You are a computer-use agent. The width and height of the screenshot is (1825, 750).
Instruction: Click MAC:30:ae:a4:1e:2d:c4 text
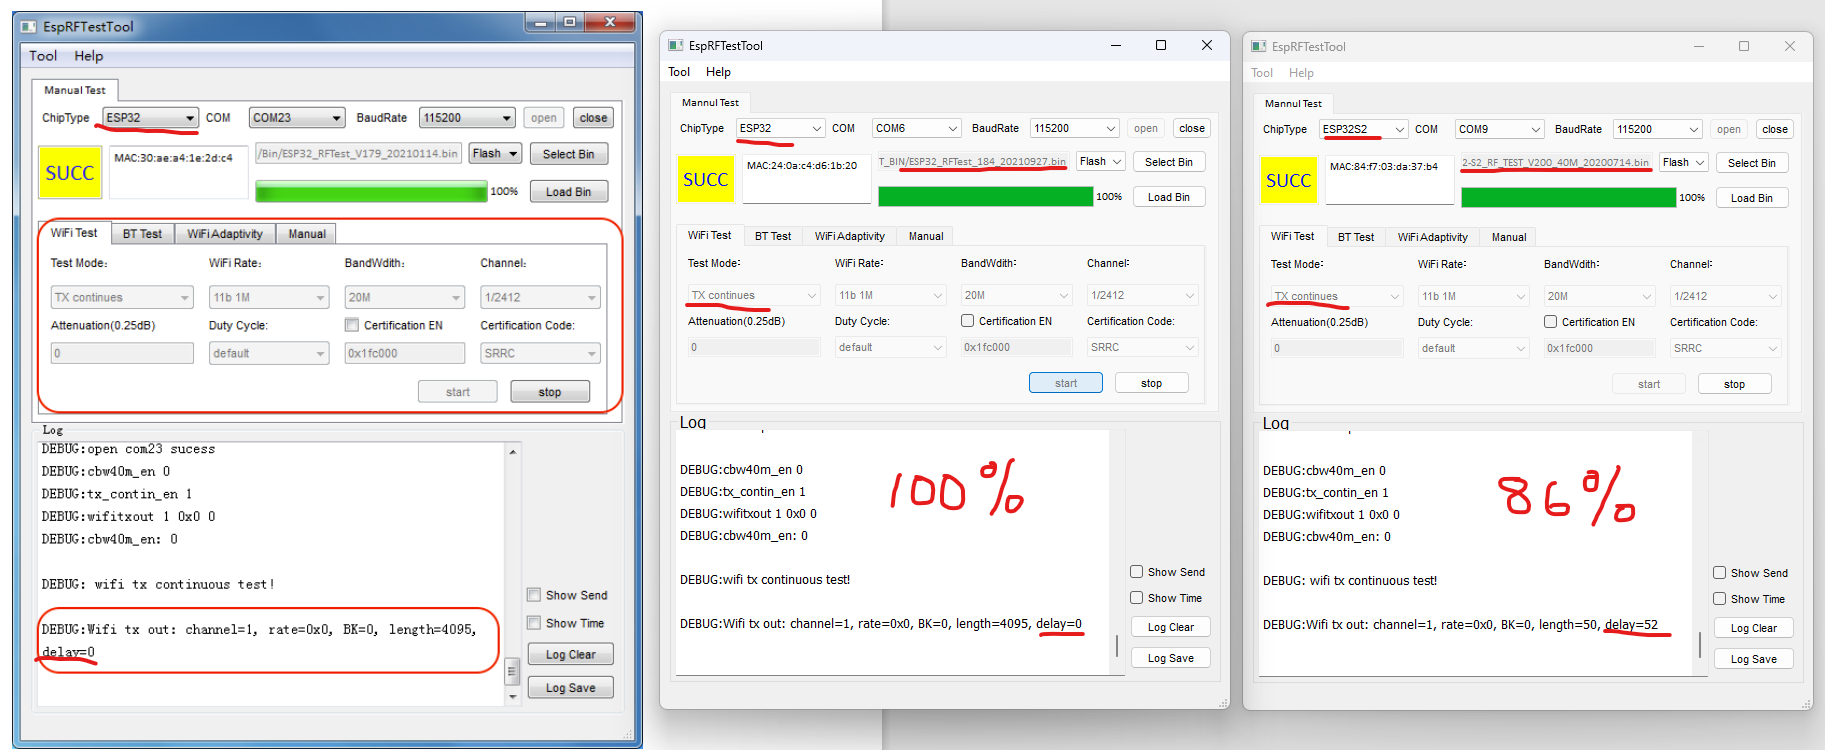tap(173, 158)
